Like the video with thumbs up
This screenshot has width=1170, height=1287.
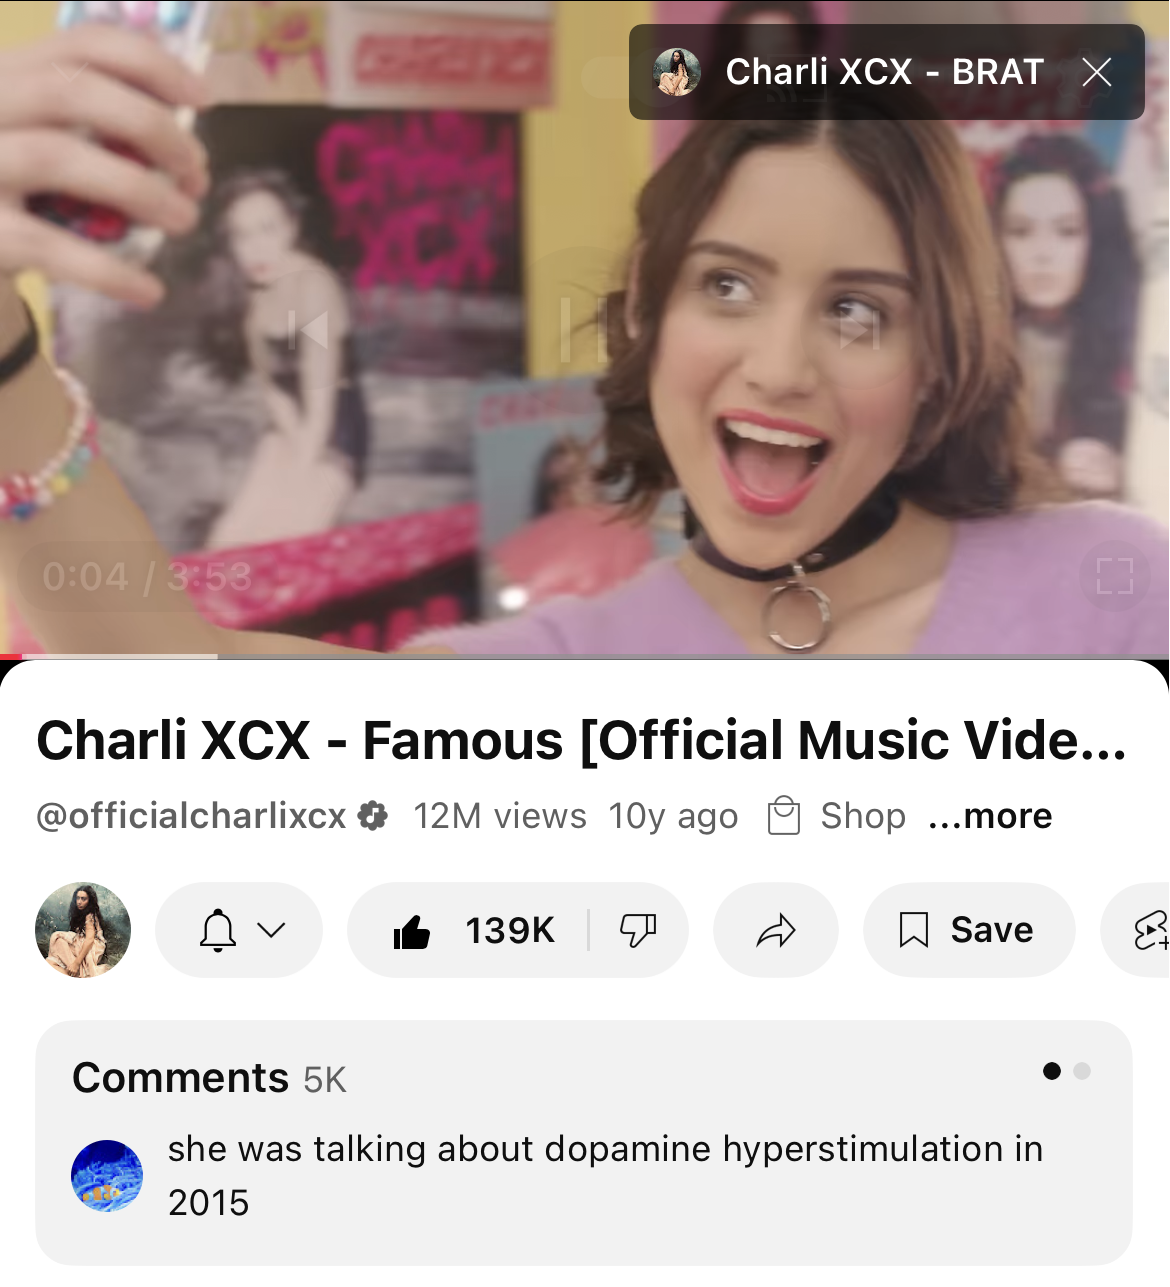pyautogui.click(x=473, y=930)
